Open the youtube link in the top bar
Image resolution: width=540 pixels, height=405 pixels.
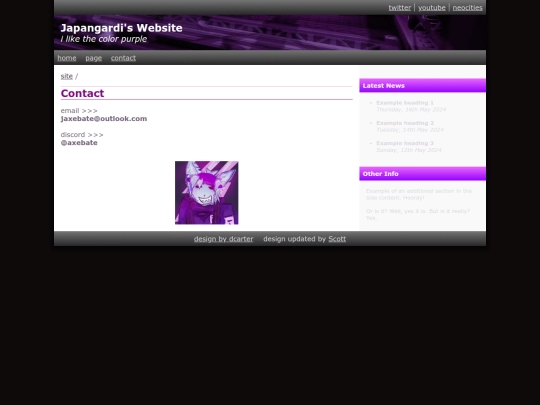pyautogui.click(x=432, y=8)
